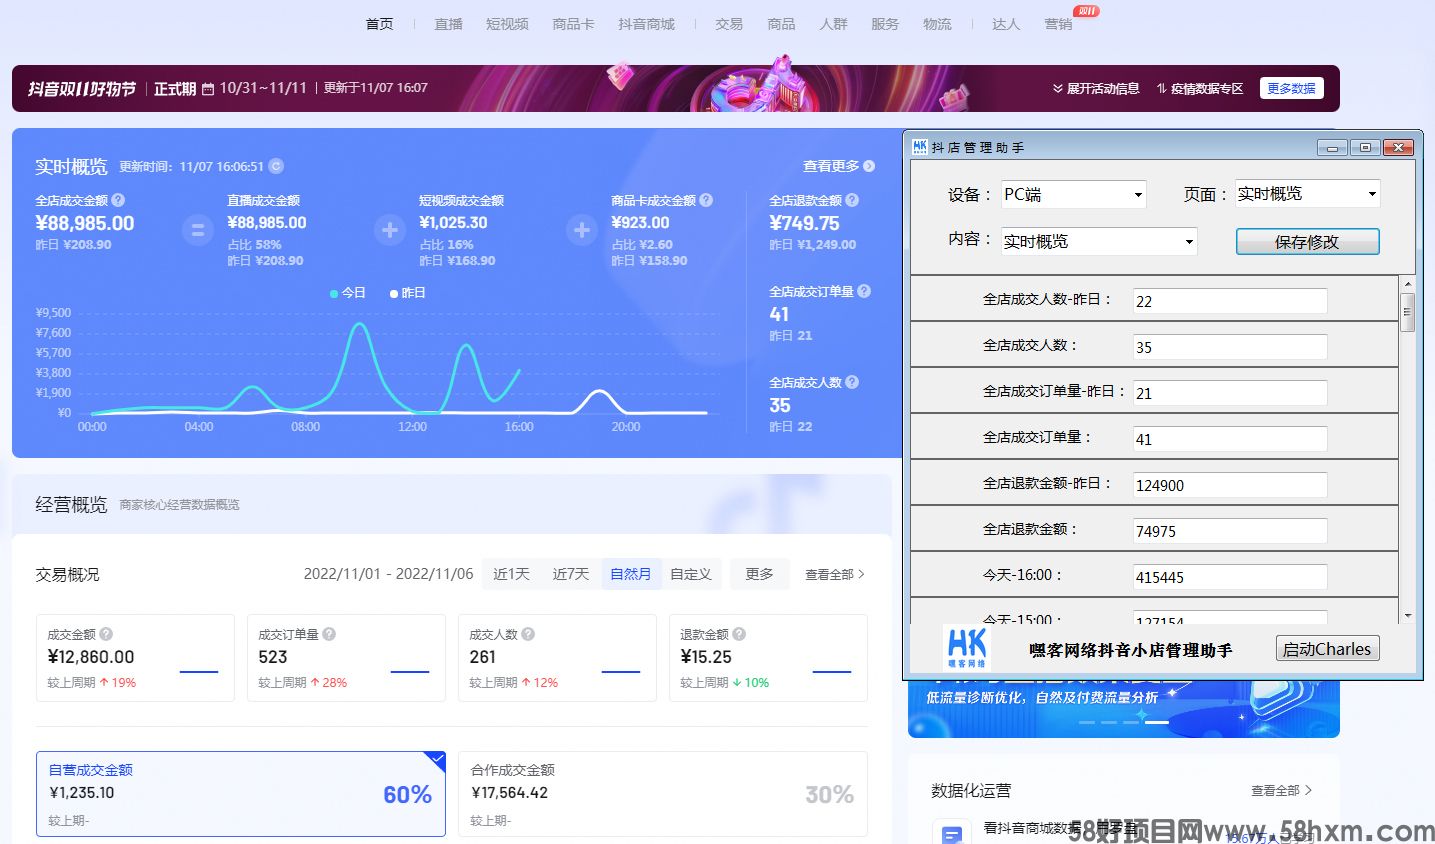This screenshot has width=1435, height=844.
Task: Click help icon beside 退款金额 card
Action: [x=739, y=634]
